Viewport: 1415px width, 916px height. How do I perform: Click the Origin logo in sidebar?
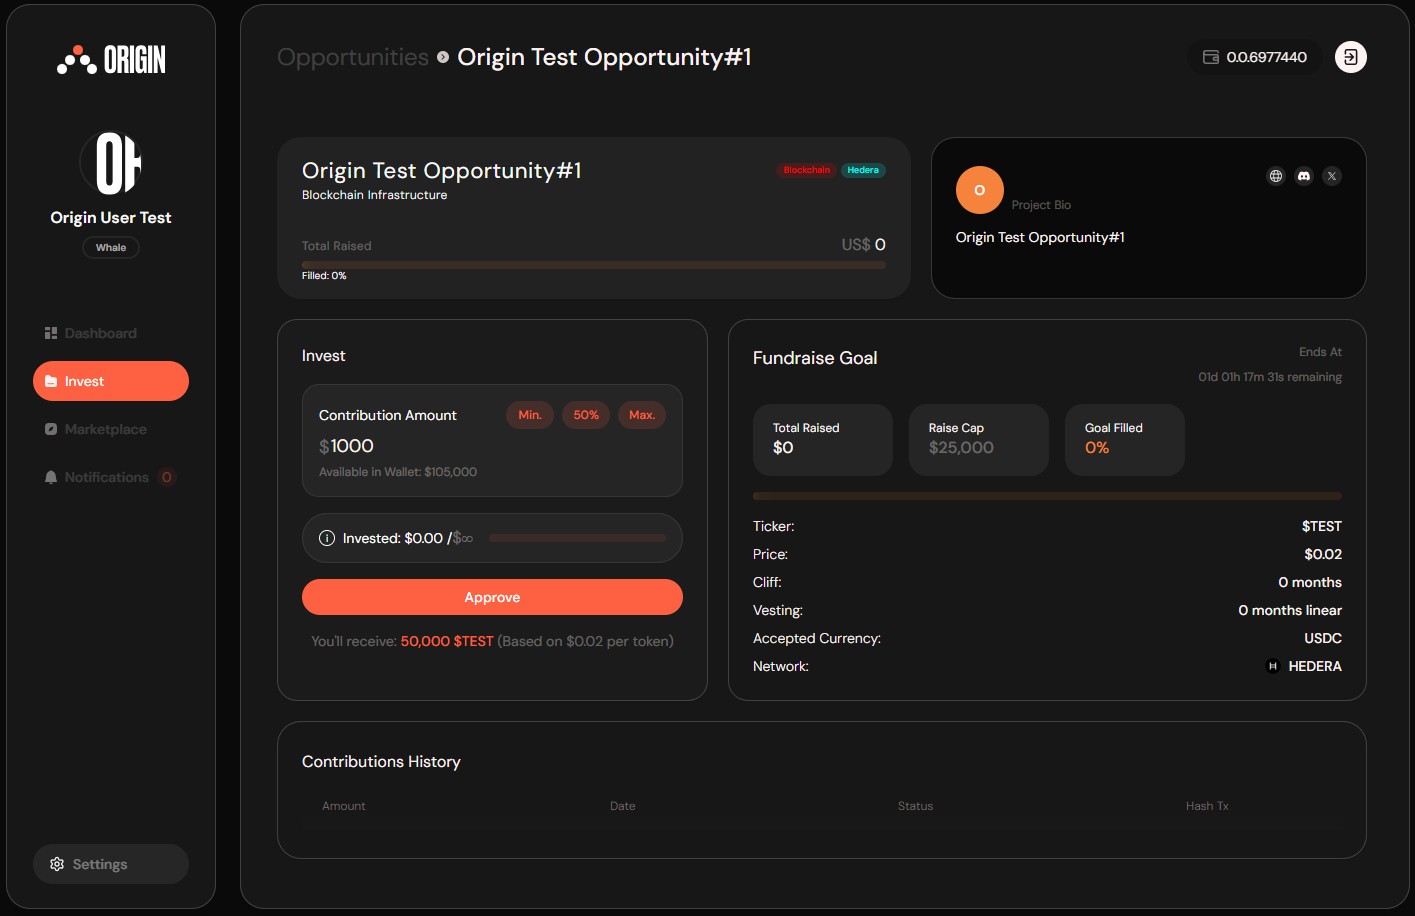[x=111, y=60]
